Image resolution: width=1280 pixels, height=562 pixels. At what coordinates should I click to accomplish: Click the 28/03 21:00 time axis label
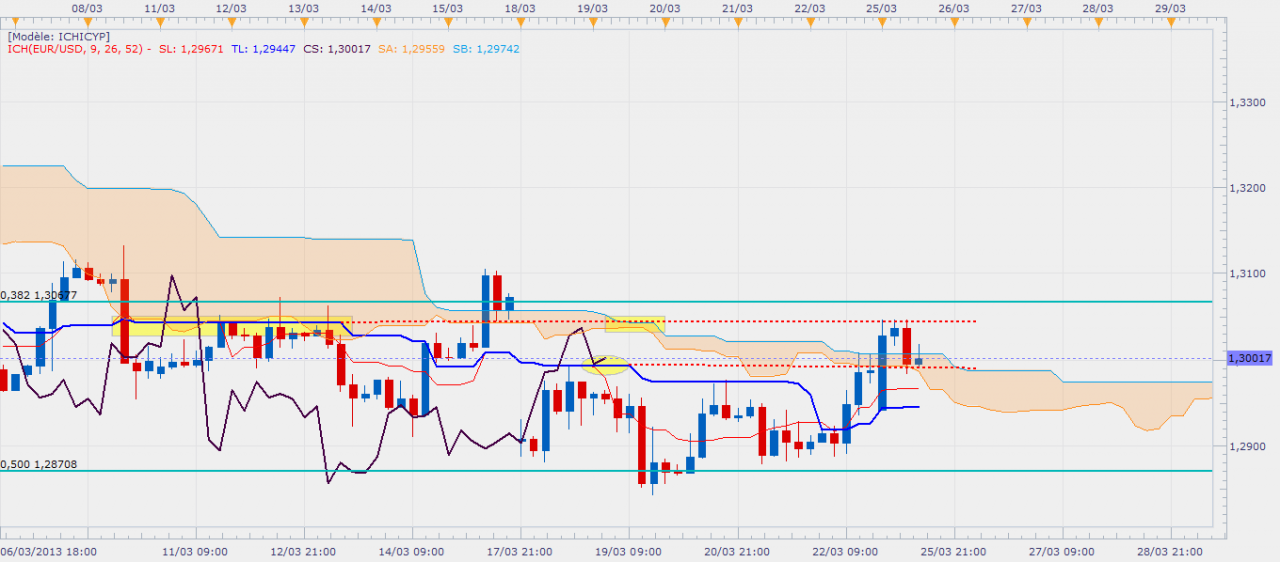(x=1170, y=551)
